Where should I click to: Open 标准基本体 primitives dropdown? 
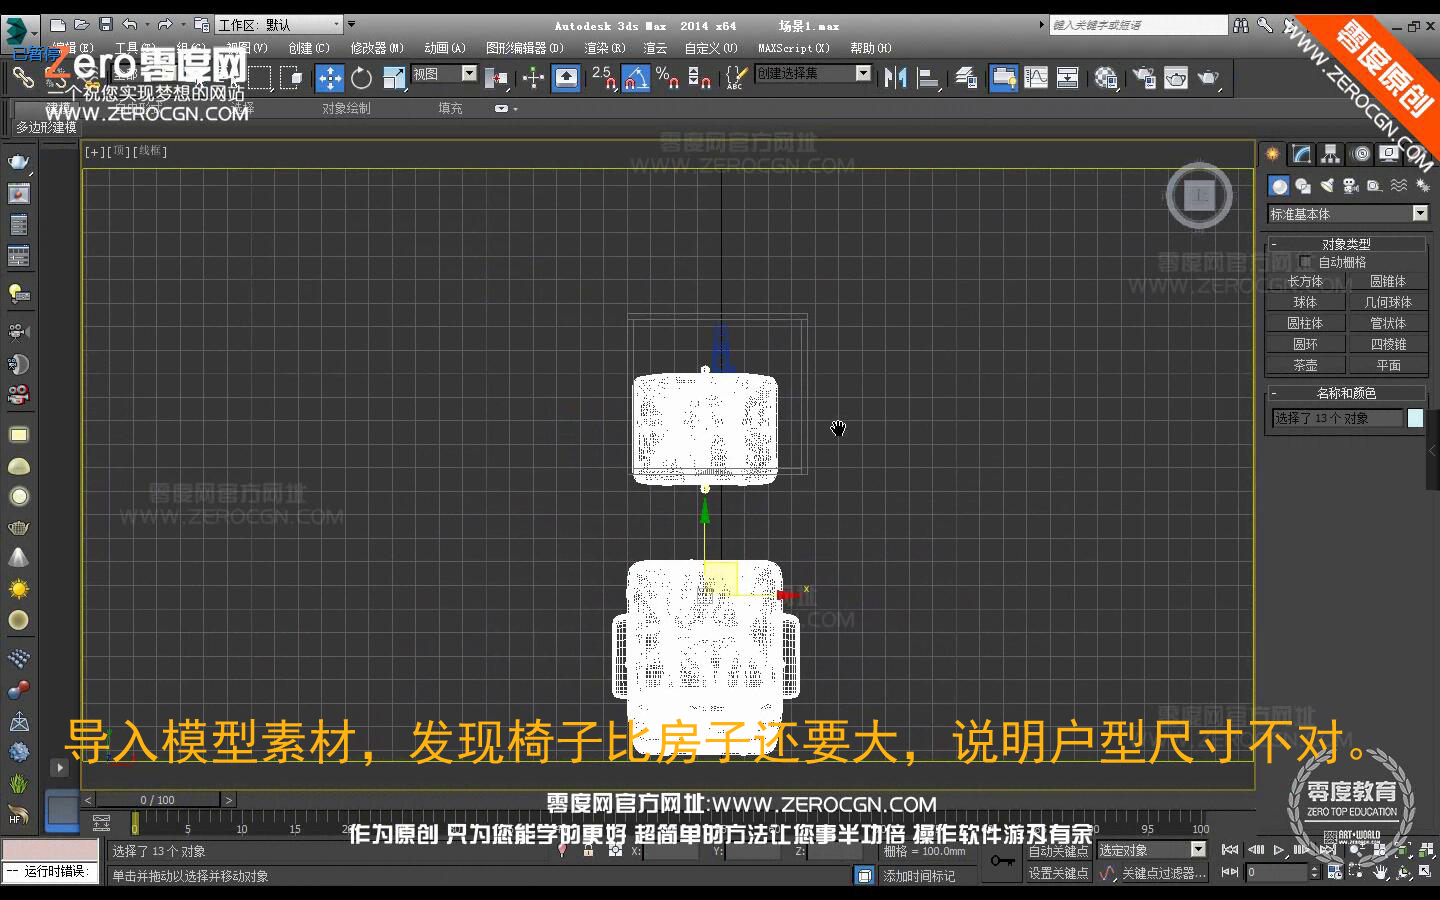click(x=1348, y=214)
